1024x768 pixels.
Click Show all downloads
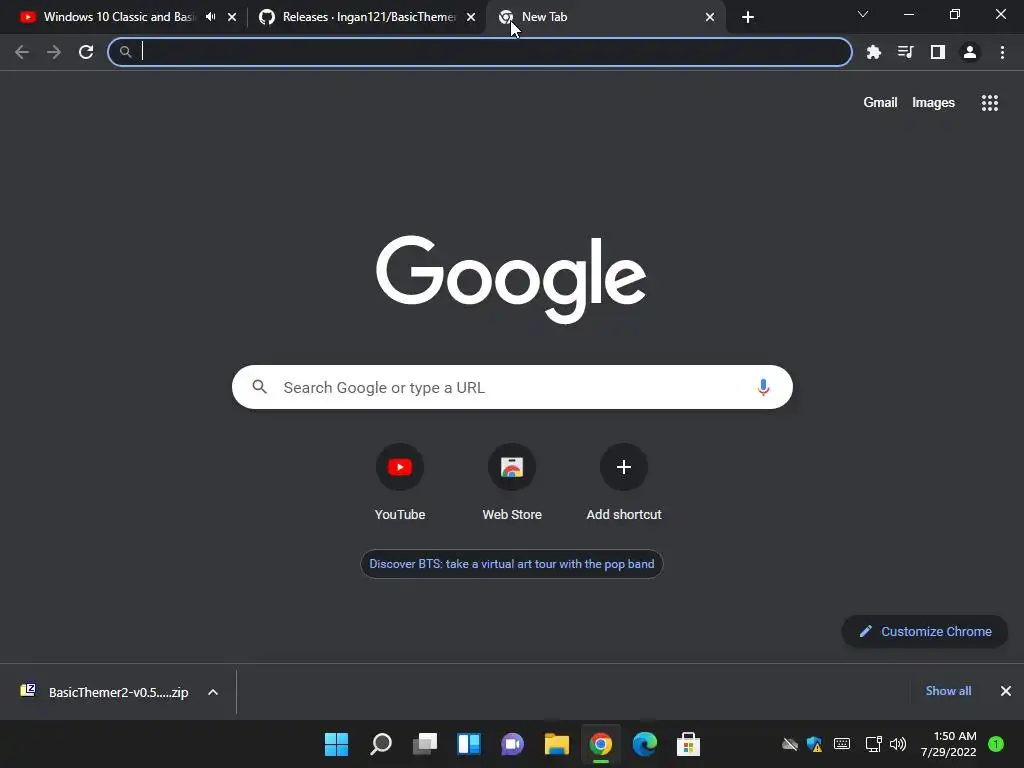click(948, 691)
